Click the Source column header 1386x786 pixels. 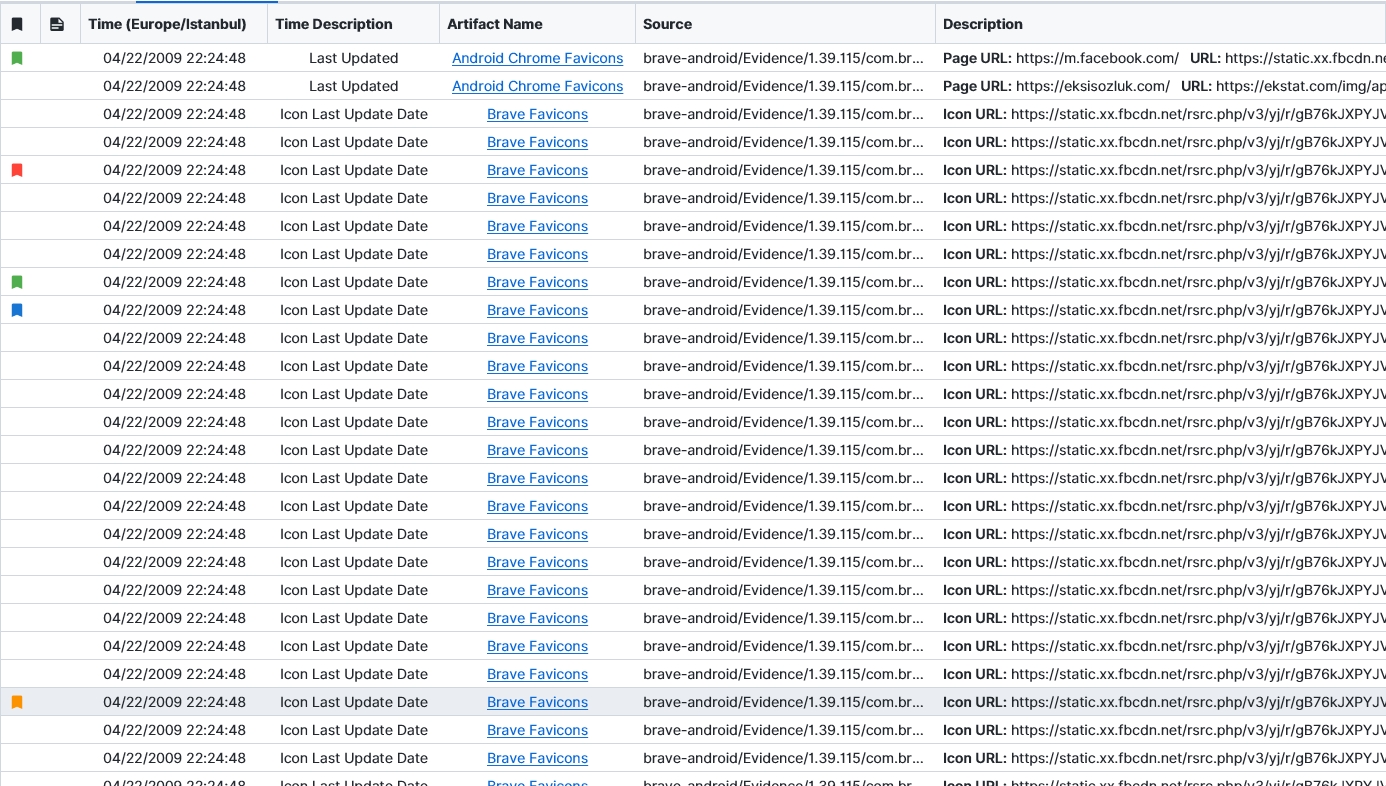tap(667, 24)
